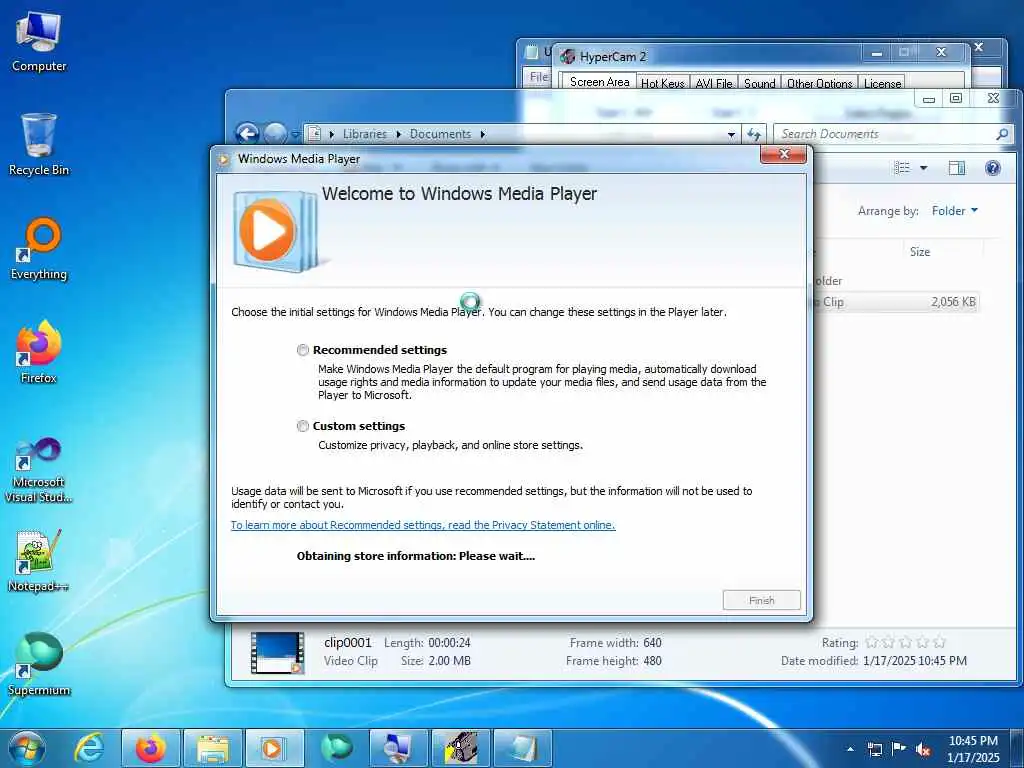Open Internet Explorer from the taskbar
This screenshot has width=1024, height=768.
[x=89, y=748]
